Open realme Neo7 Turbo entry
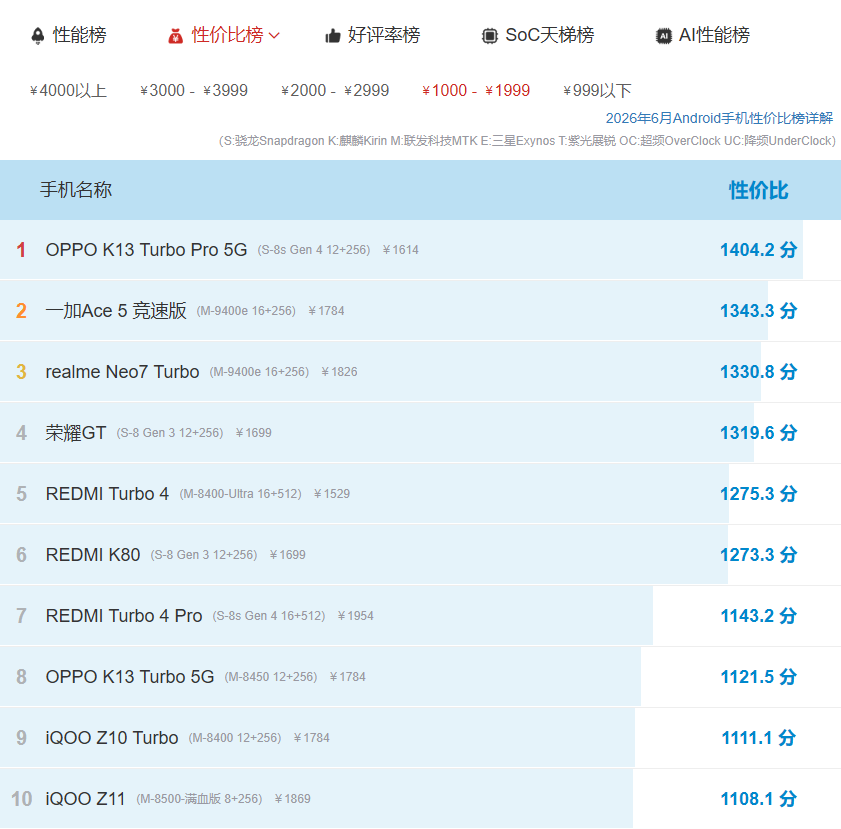 [122, 372]
